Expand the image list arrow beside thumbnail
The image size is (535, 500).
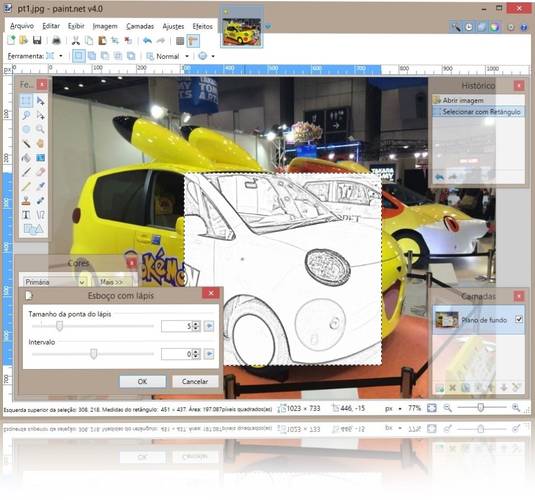click(269, 26)
